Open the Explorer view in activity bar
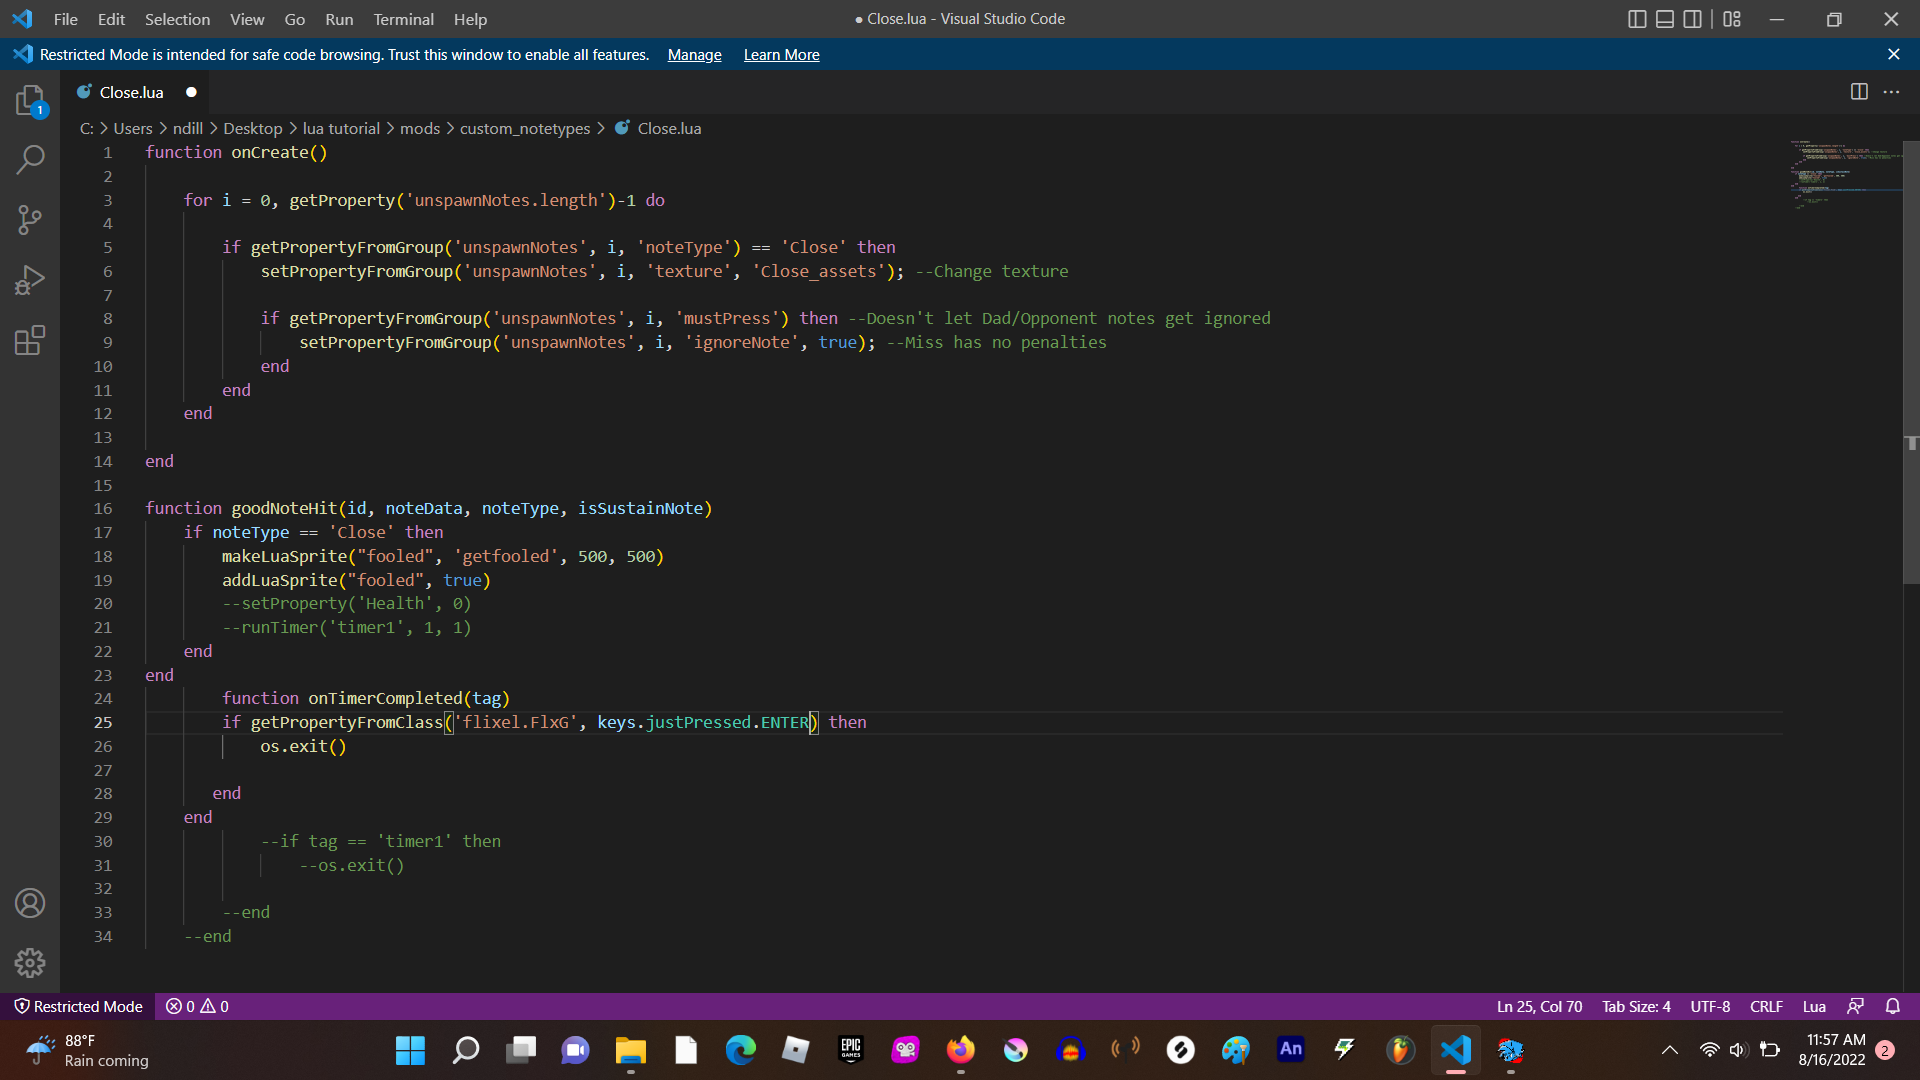This screenshot has height=1080, width=1920. pyautogui.click(x=30, y=100)
